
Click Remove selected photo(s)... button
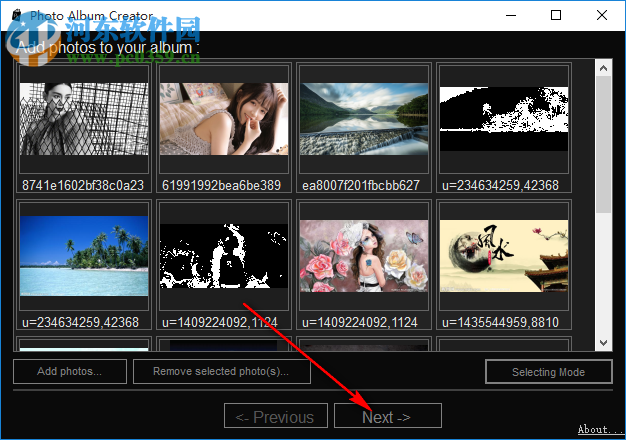click(222, 371)
